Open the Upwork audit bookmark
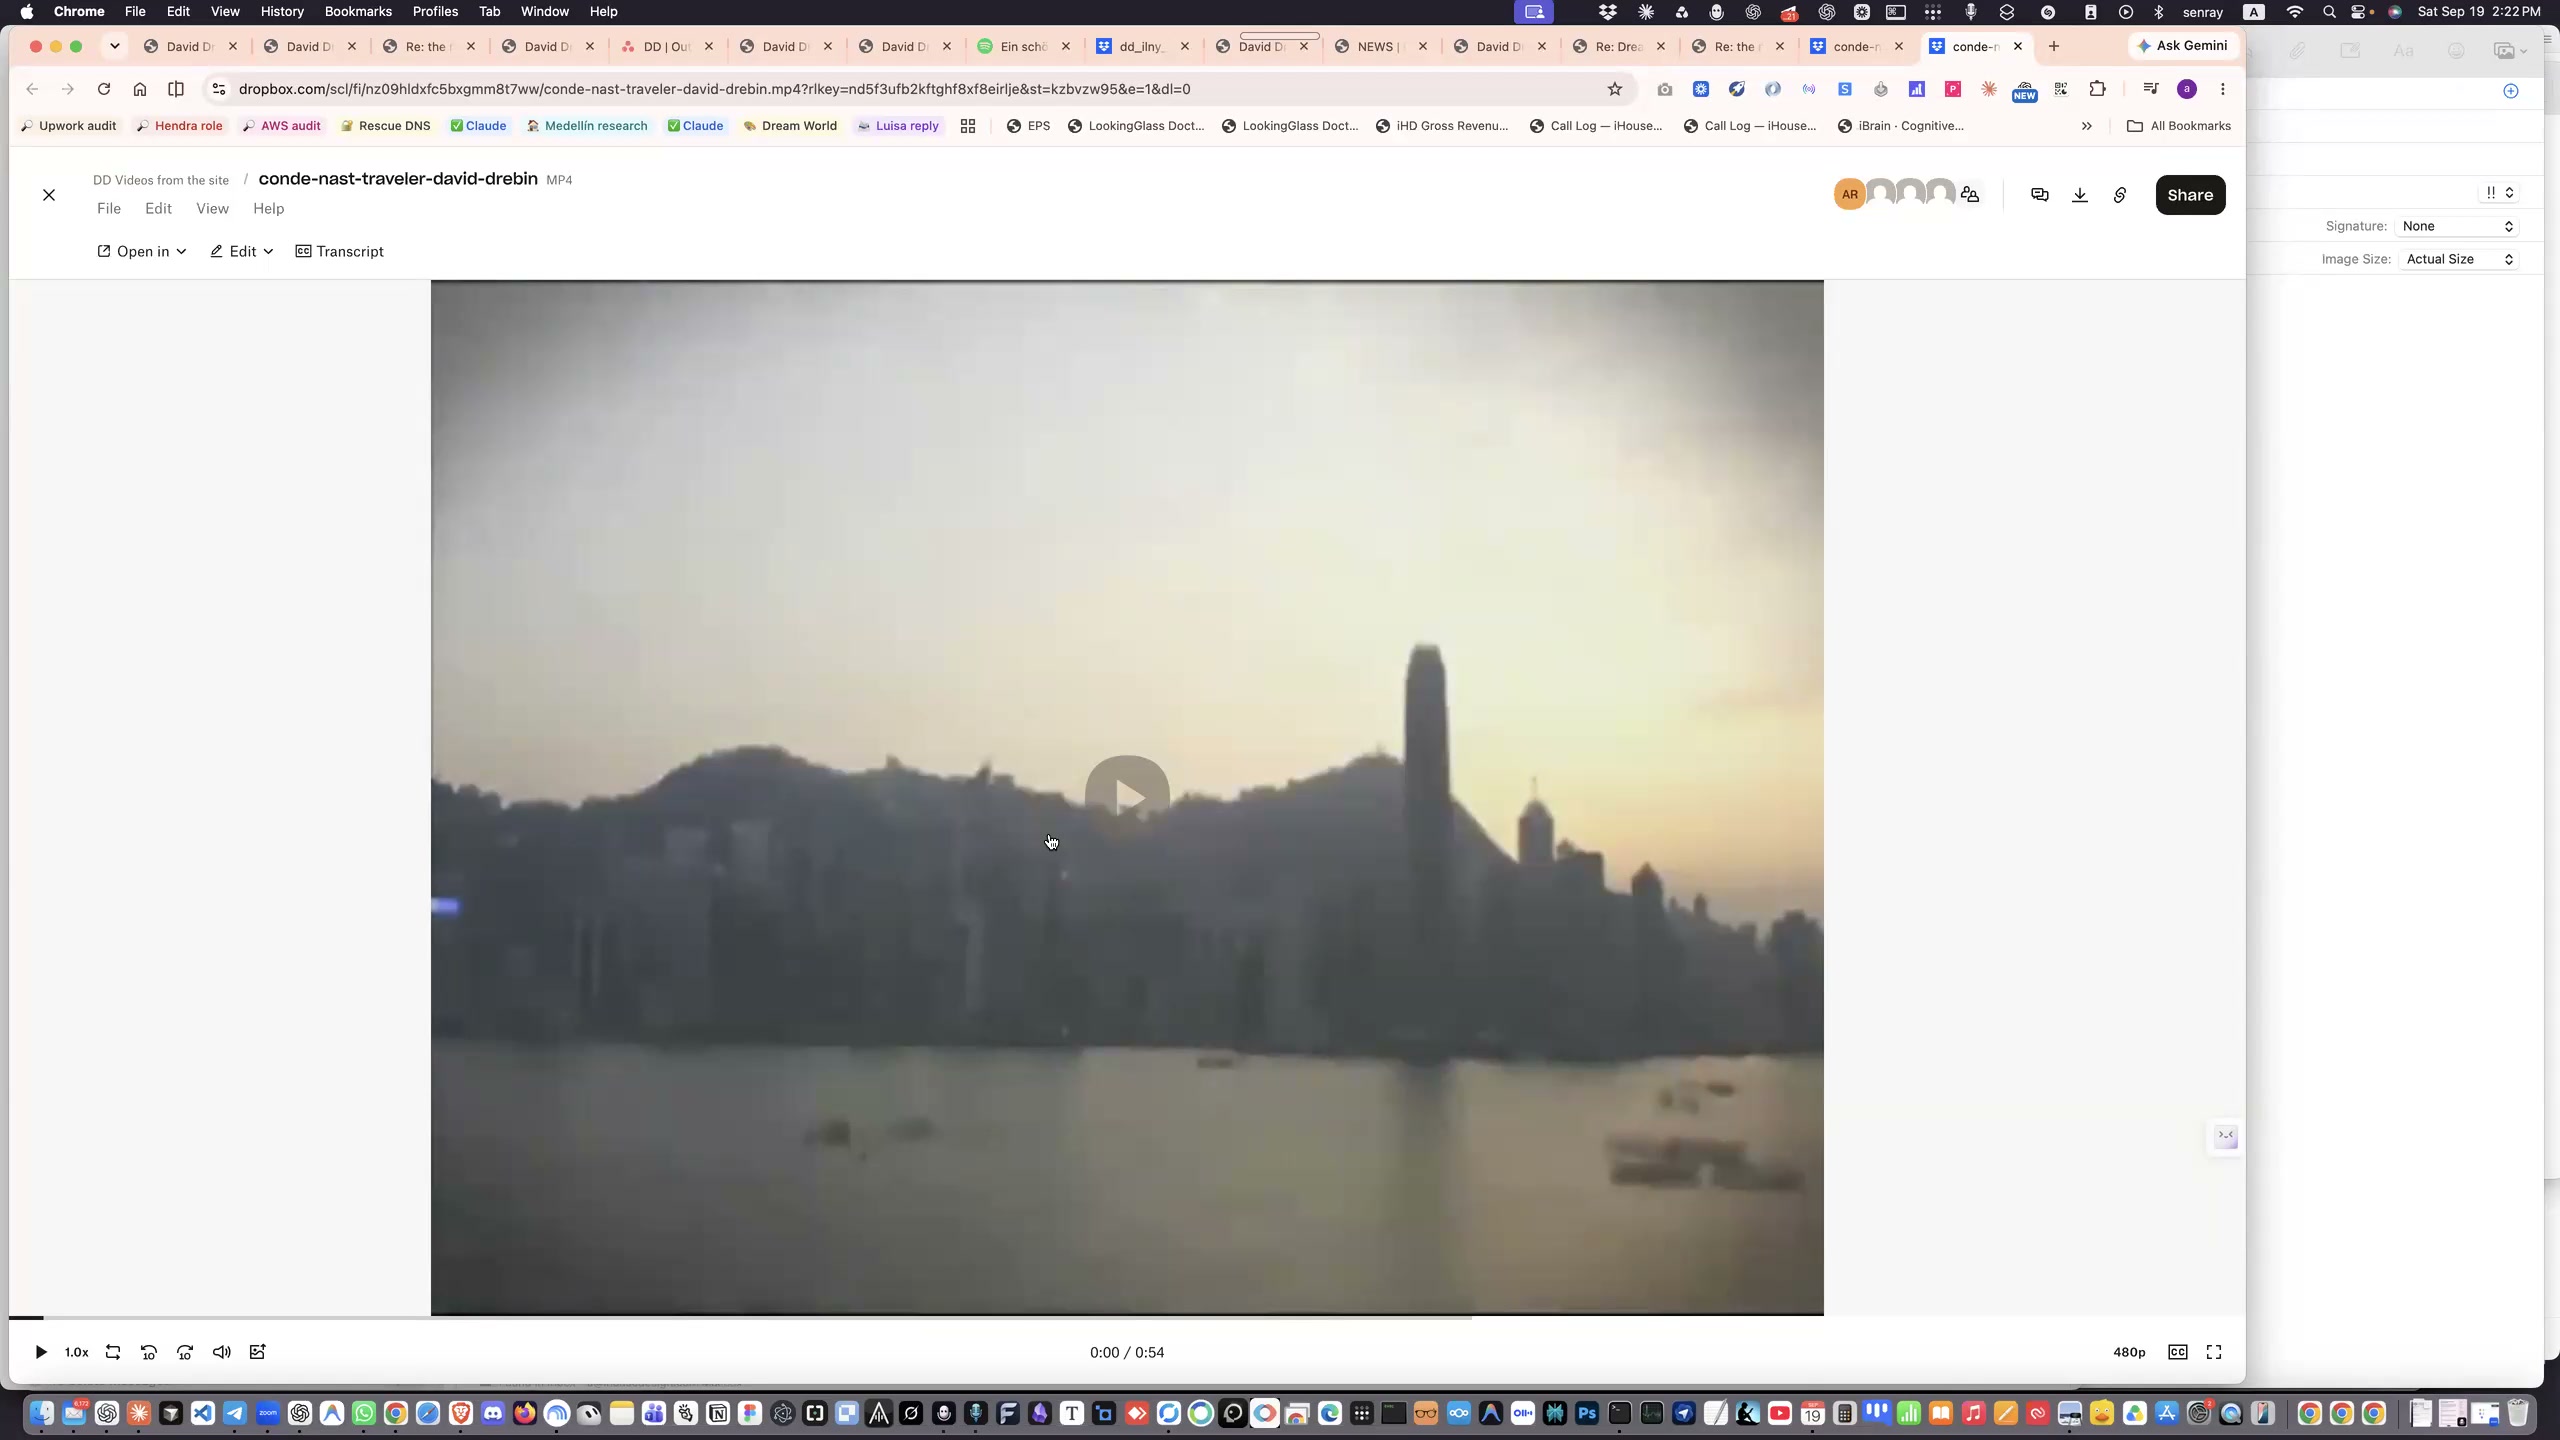This screenshot has height=1440, width=2560. point(68,126)
